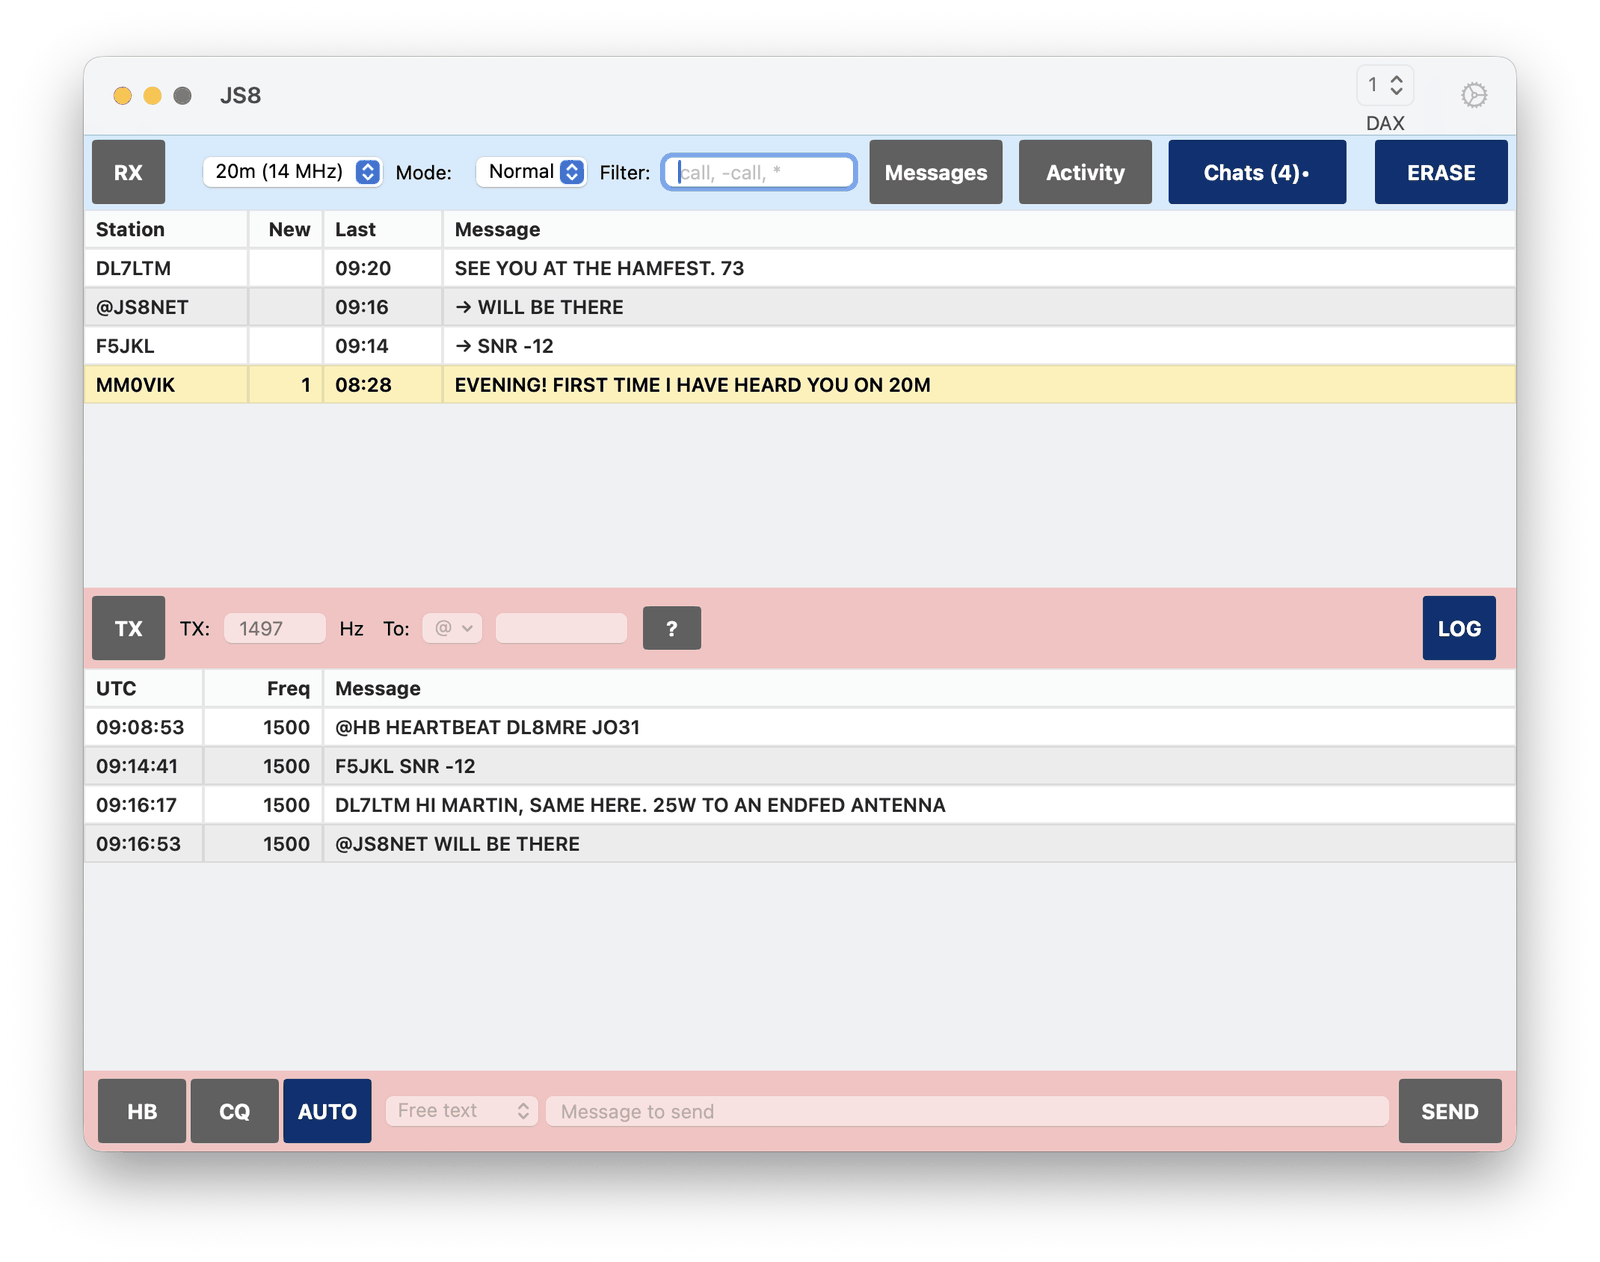Select the 09:08:53 heartbeat log row
Viewport: 1600px width, 1262px height.
coord(800,727)
